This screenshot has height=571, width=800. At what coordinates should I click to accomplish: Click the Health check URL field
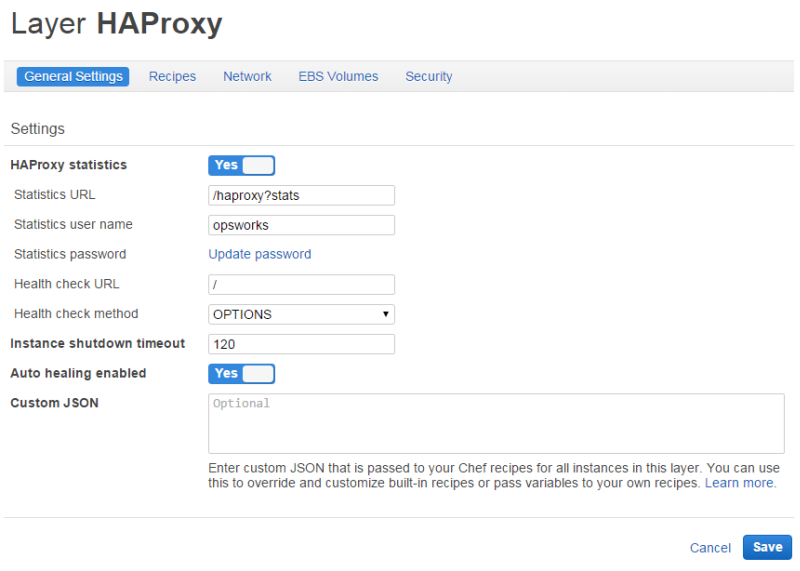pos(302,285)
